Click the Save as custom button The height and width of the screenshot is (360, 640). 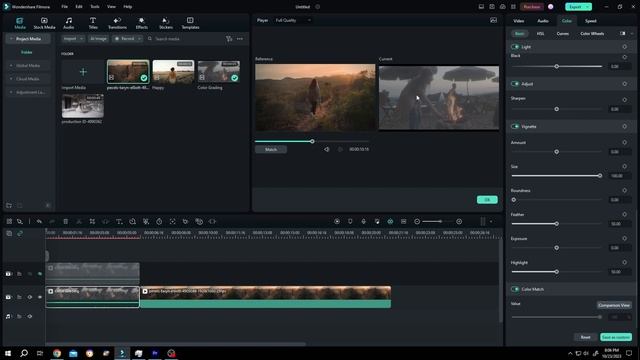[616, 337]
